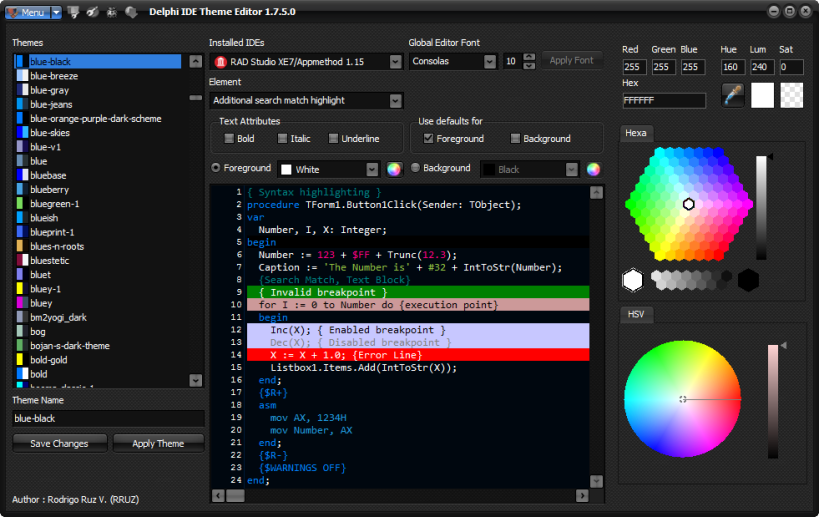Open the Element combo box
This screenshot has width=819, height=517.
[x=395, y=101]
